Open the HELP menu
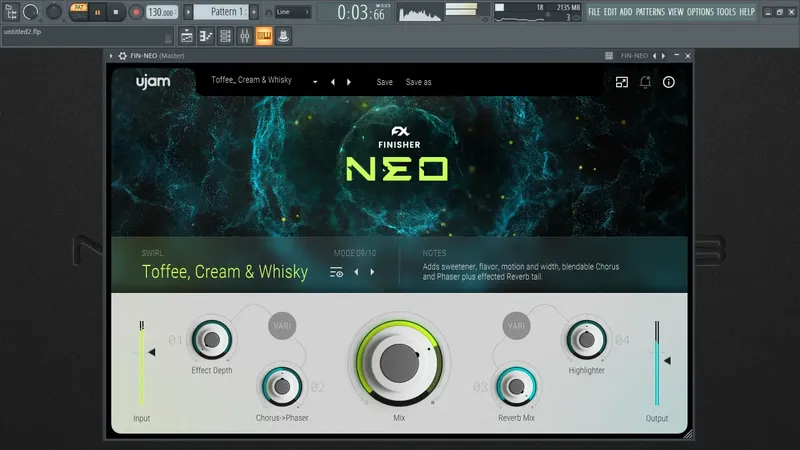 [747, 12]
